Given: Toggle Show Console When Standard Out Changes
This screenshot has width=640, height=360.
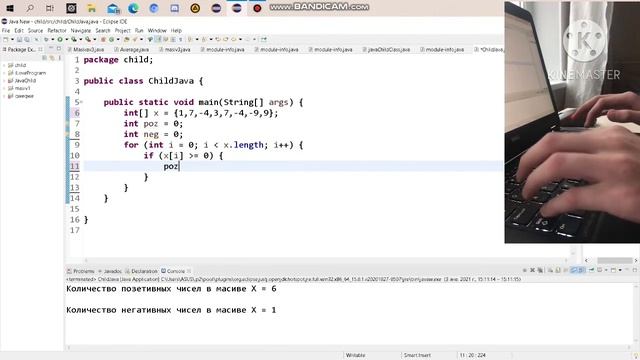Looking at the screenshot, I should pos(574,270).
